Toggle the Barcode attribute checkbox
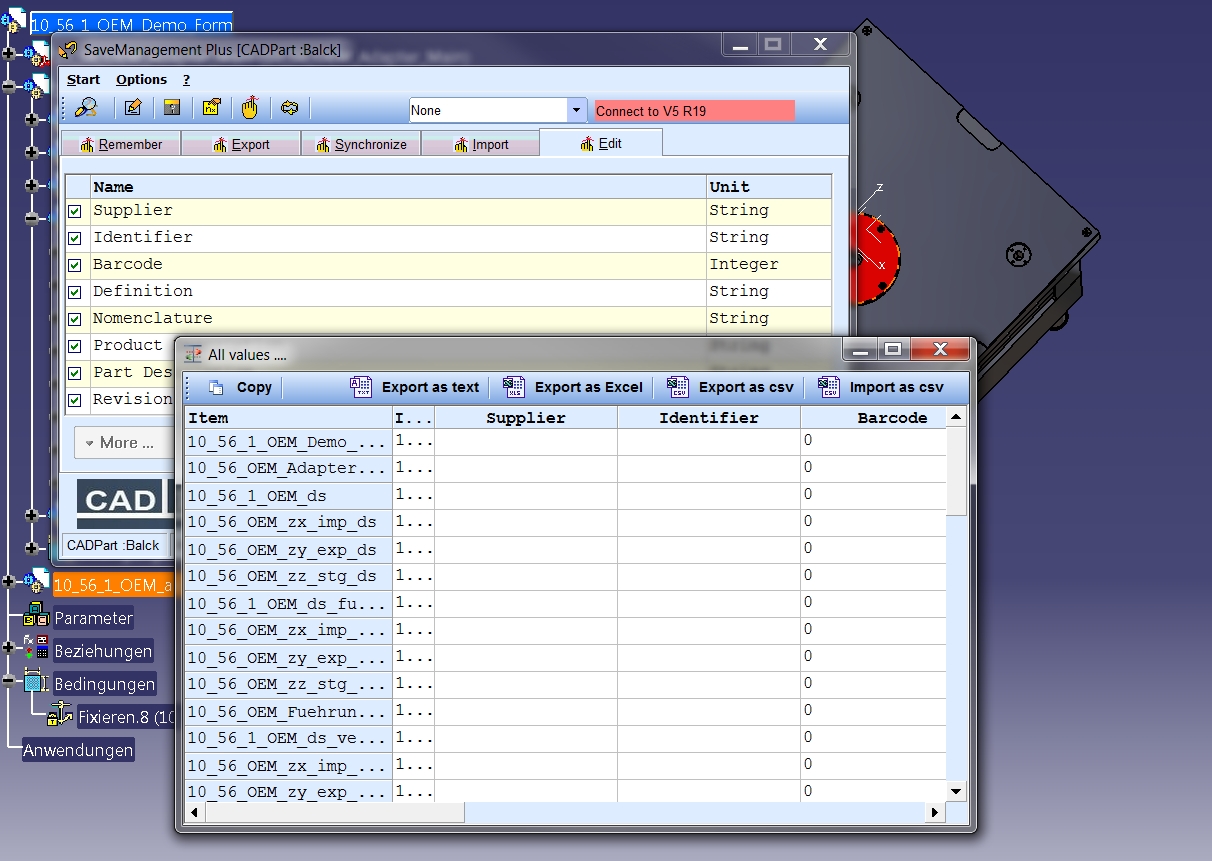The image size is (1212, 861). (x=75, y=266)
